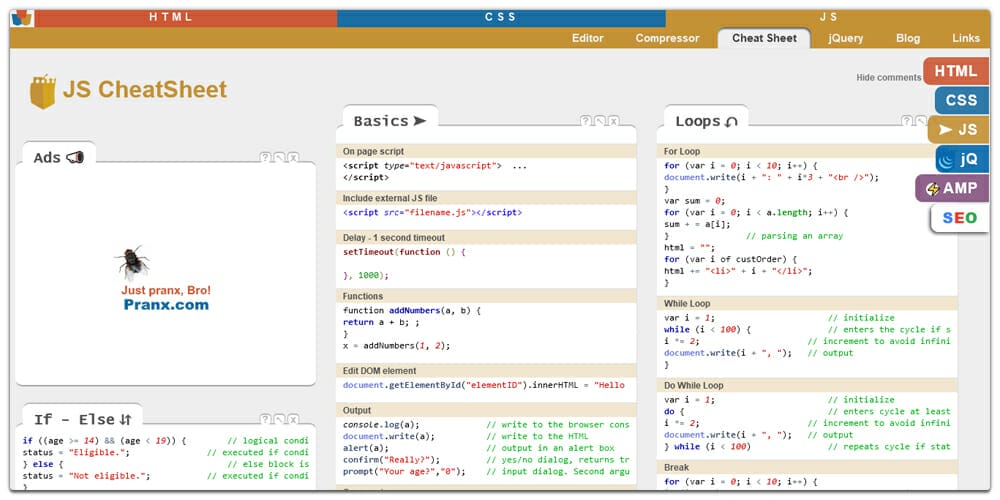Click the megaphone icon next to Ads

coord(75,157)
